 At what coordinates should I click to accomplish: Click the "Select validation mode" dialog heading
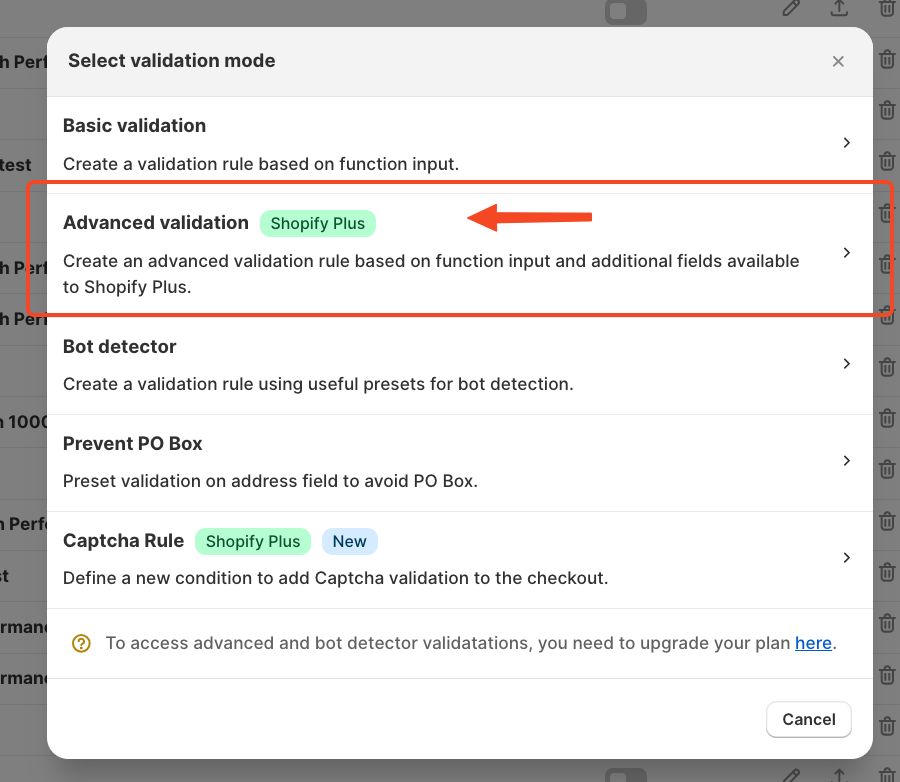tap(172, 61)
